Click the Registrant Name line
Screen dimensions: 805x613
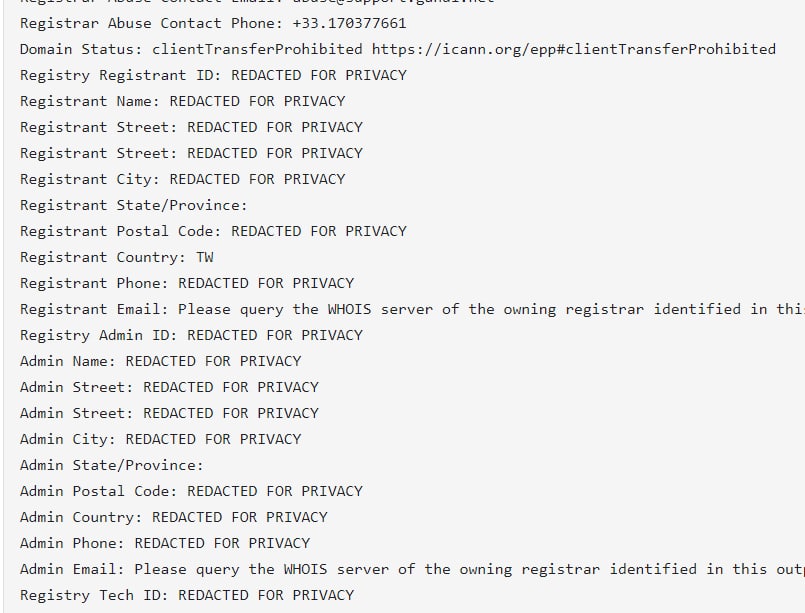pyautogui.click(x=182, y=101)
